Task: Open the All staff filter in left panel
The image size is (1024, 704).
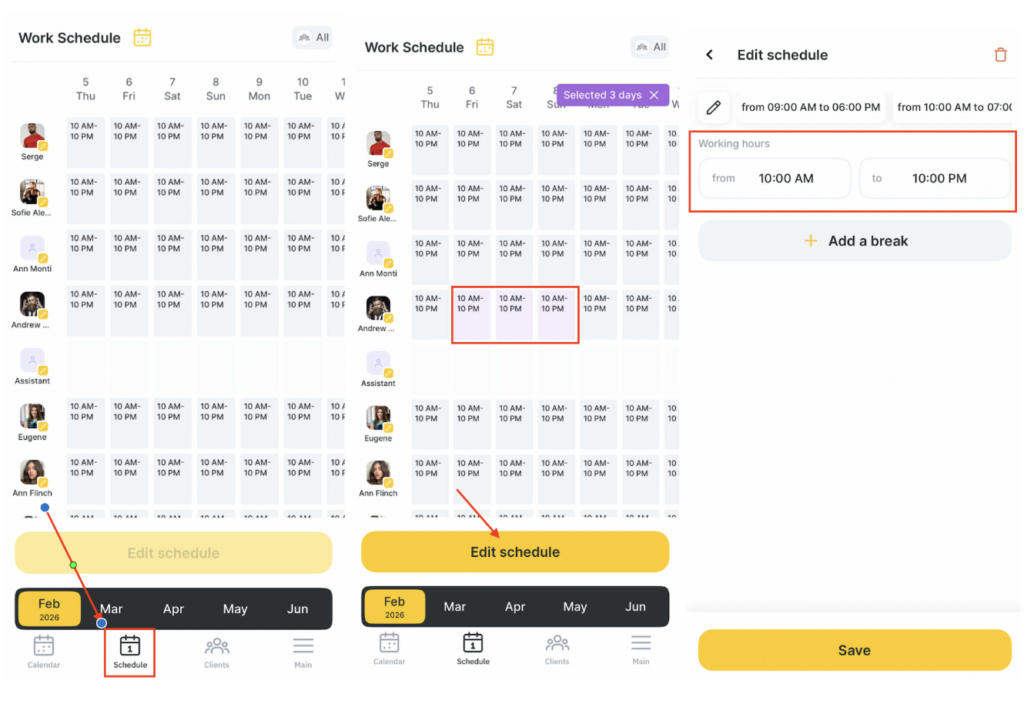Action: tap(312, 38)
